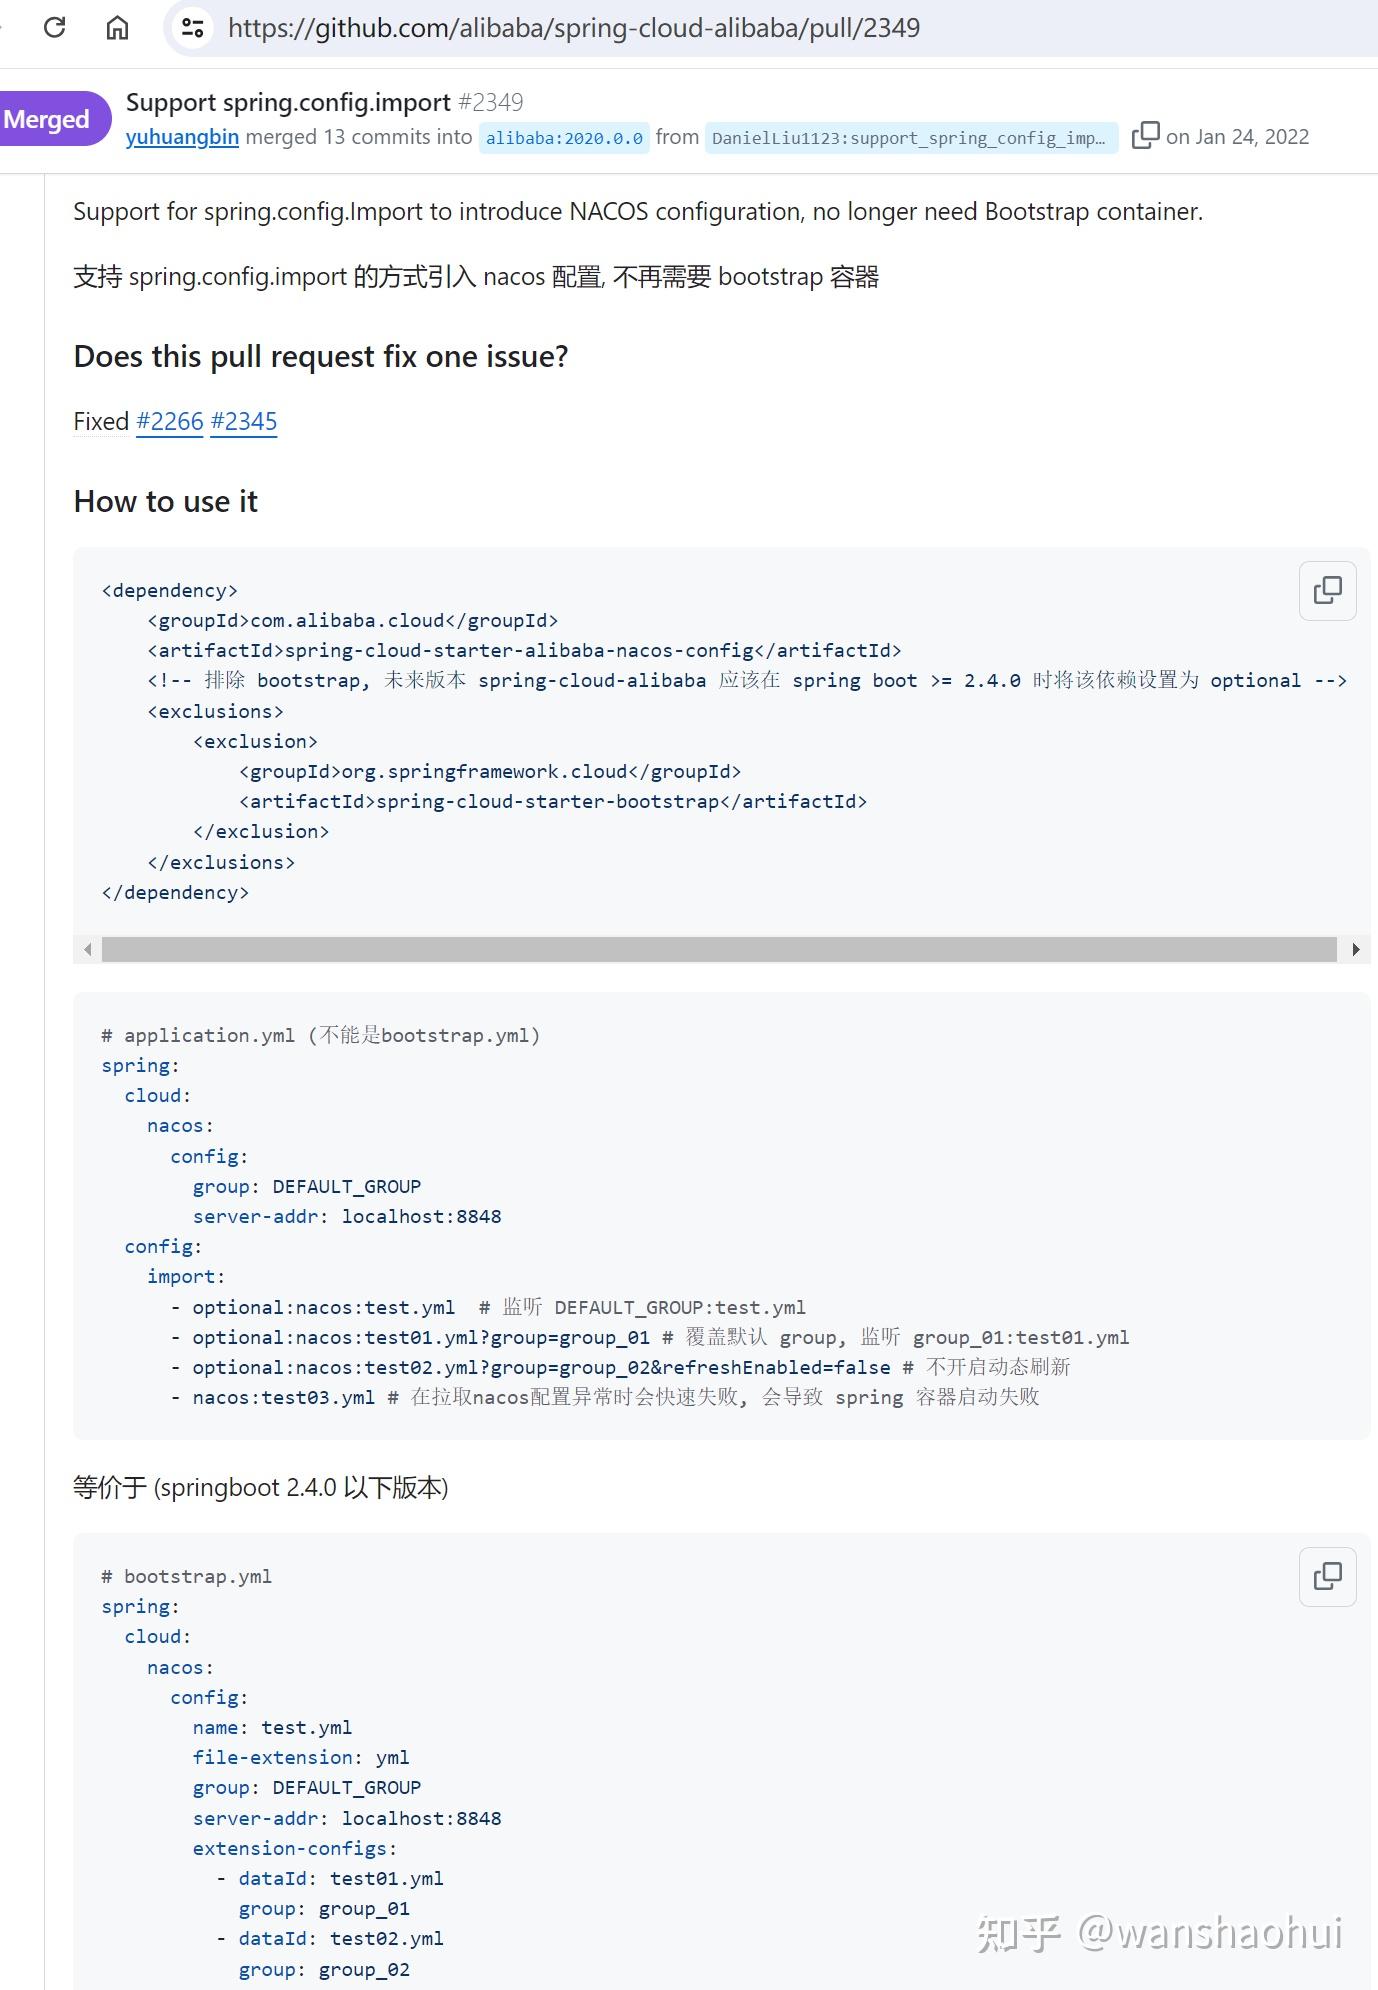Screen dimensions: 1378x1990
Task: Click the 'How to use it' heading
Action: click(x=166, y=502)
